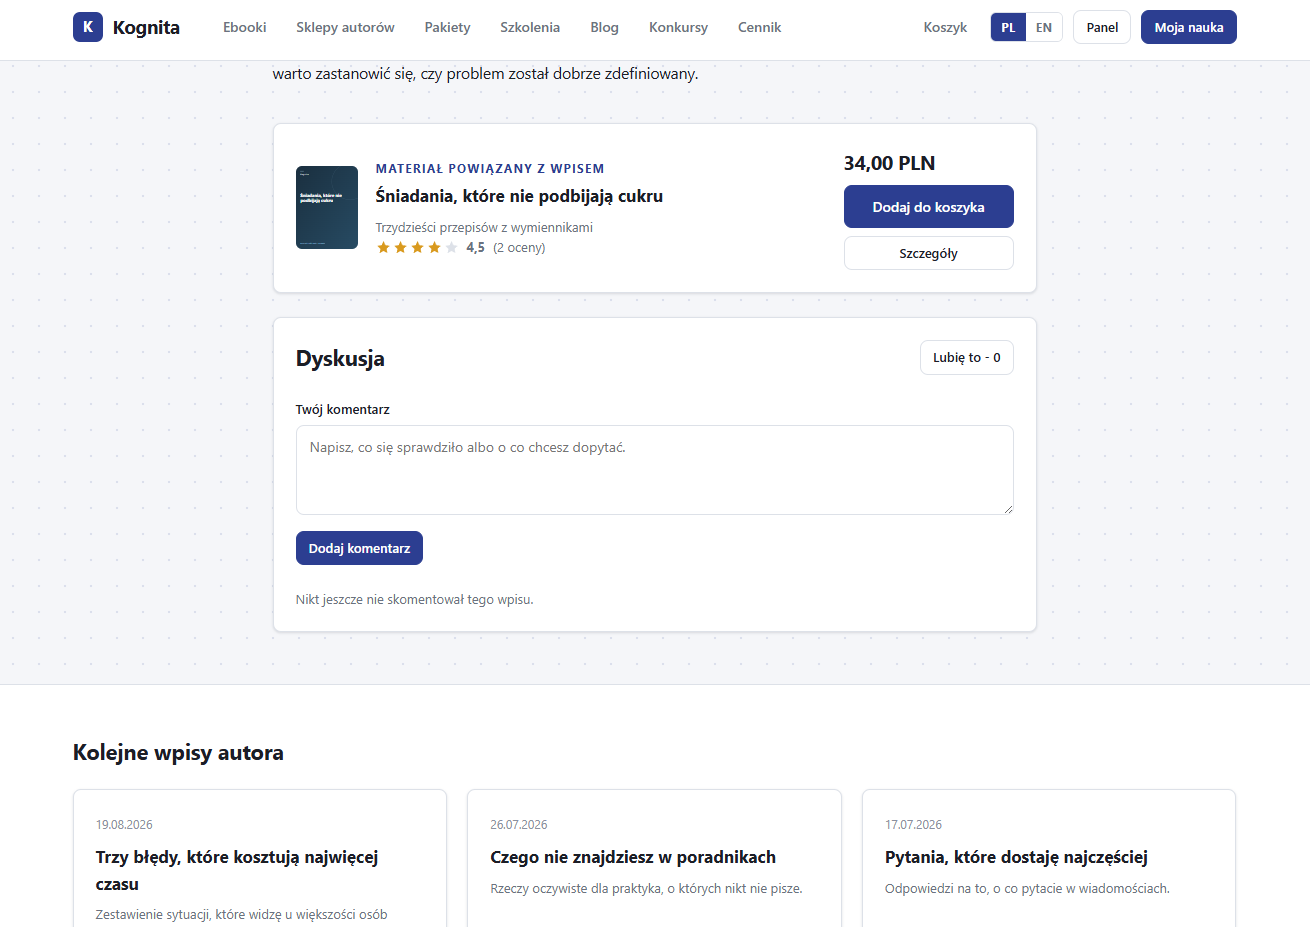Open the Blog link in navigation

pos(604,27)
